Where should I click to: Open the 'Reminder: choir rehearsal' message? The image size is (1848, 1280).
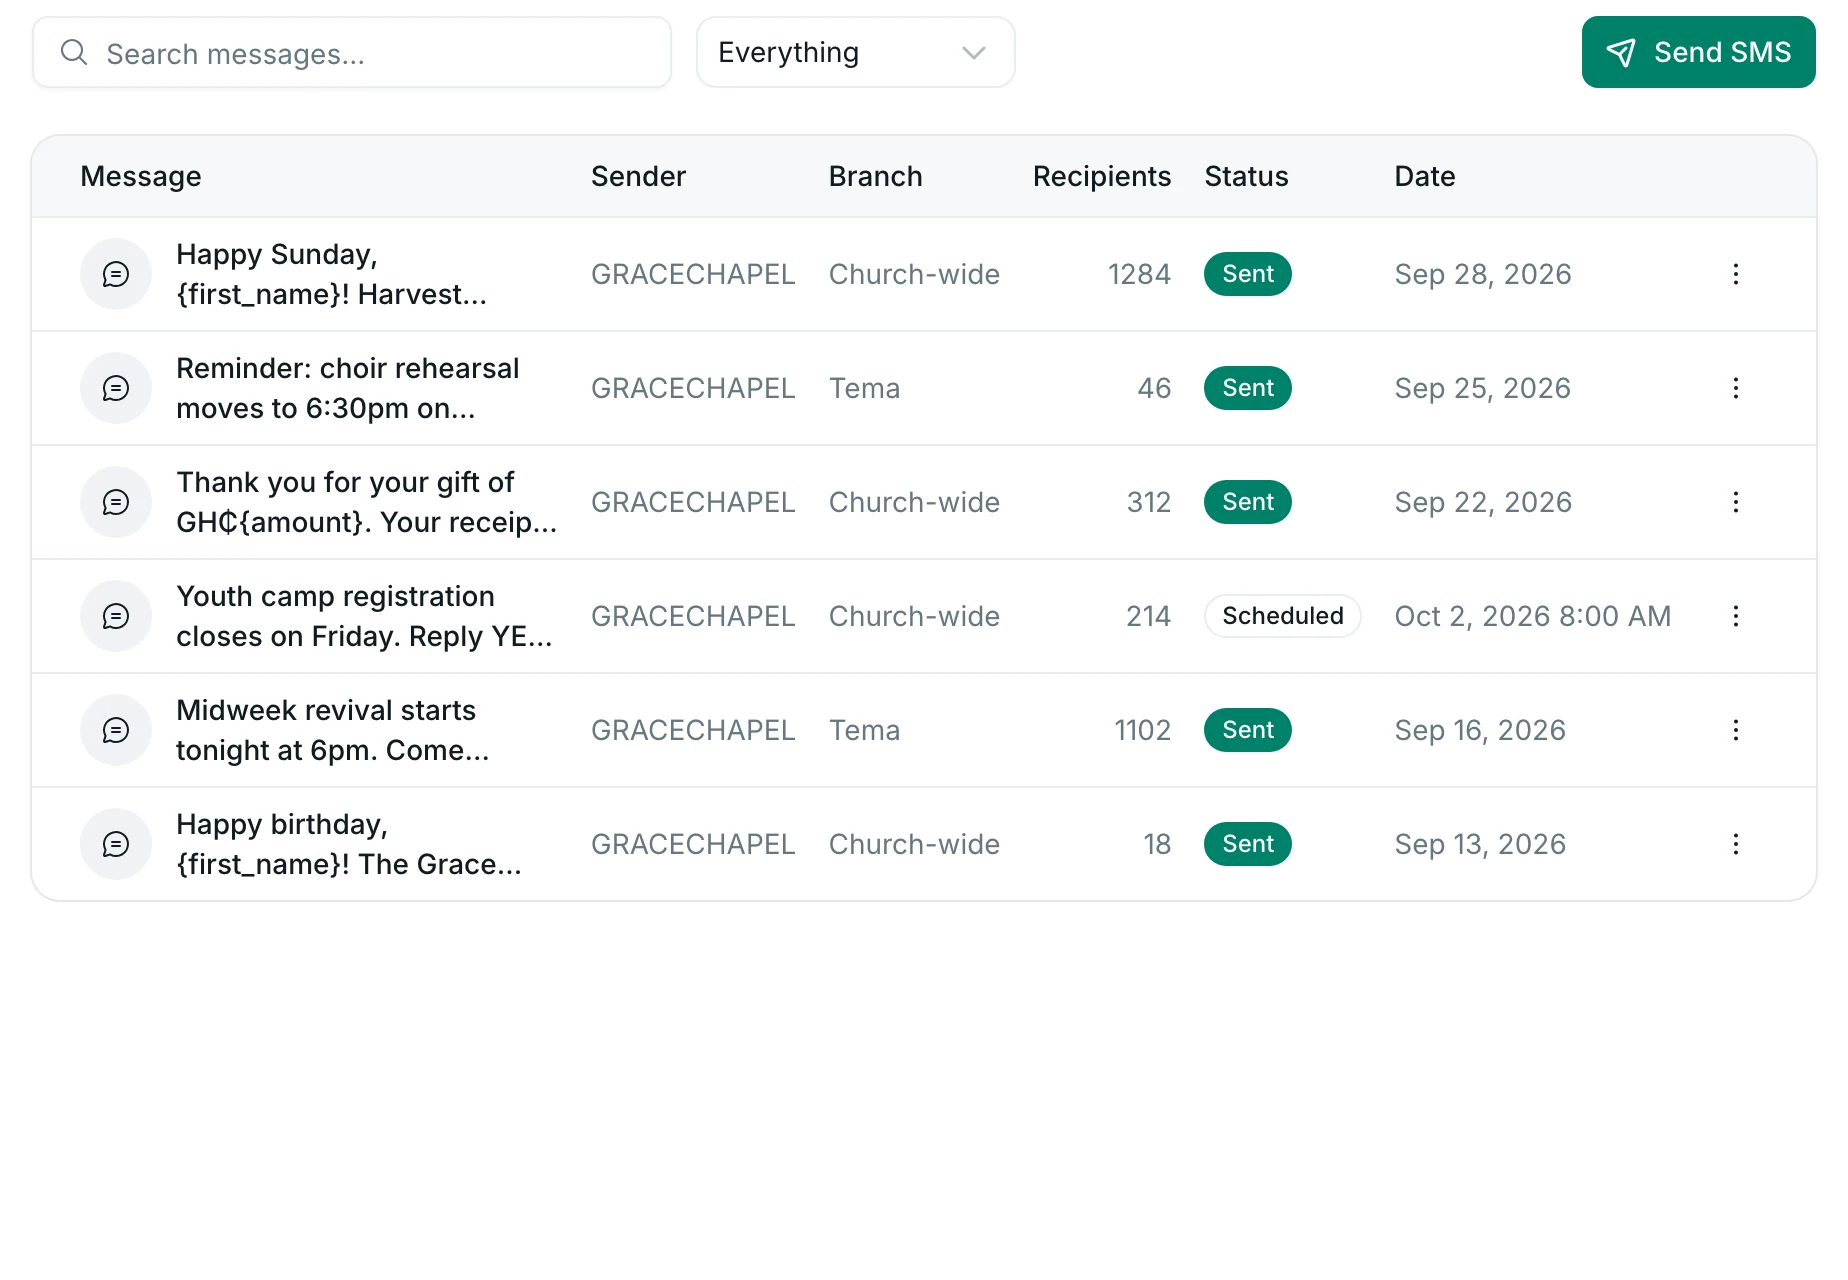(347, 388)
